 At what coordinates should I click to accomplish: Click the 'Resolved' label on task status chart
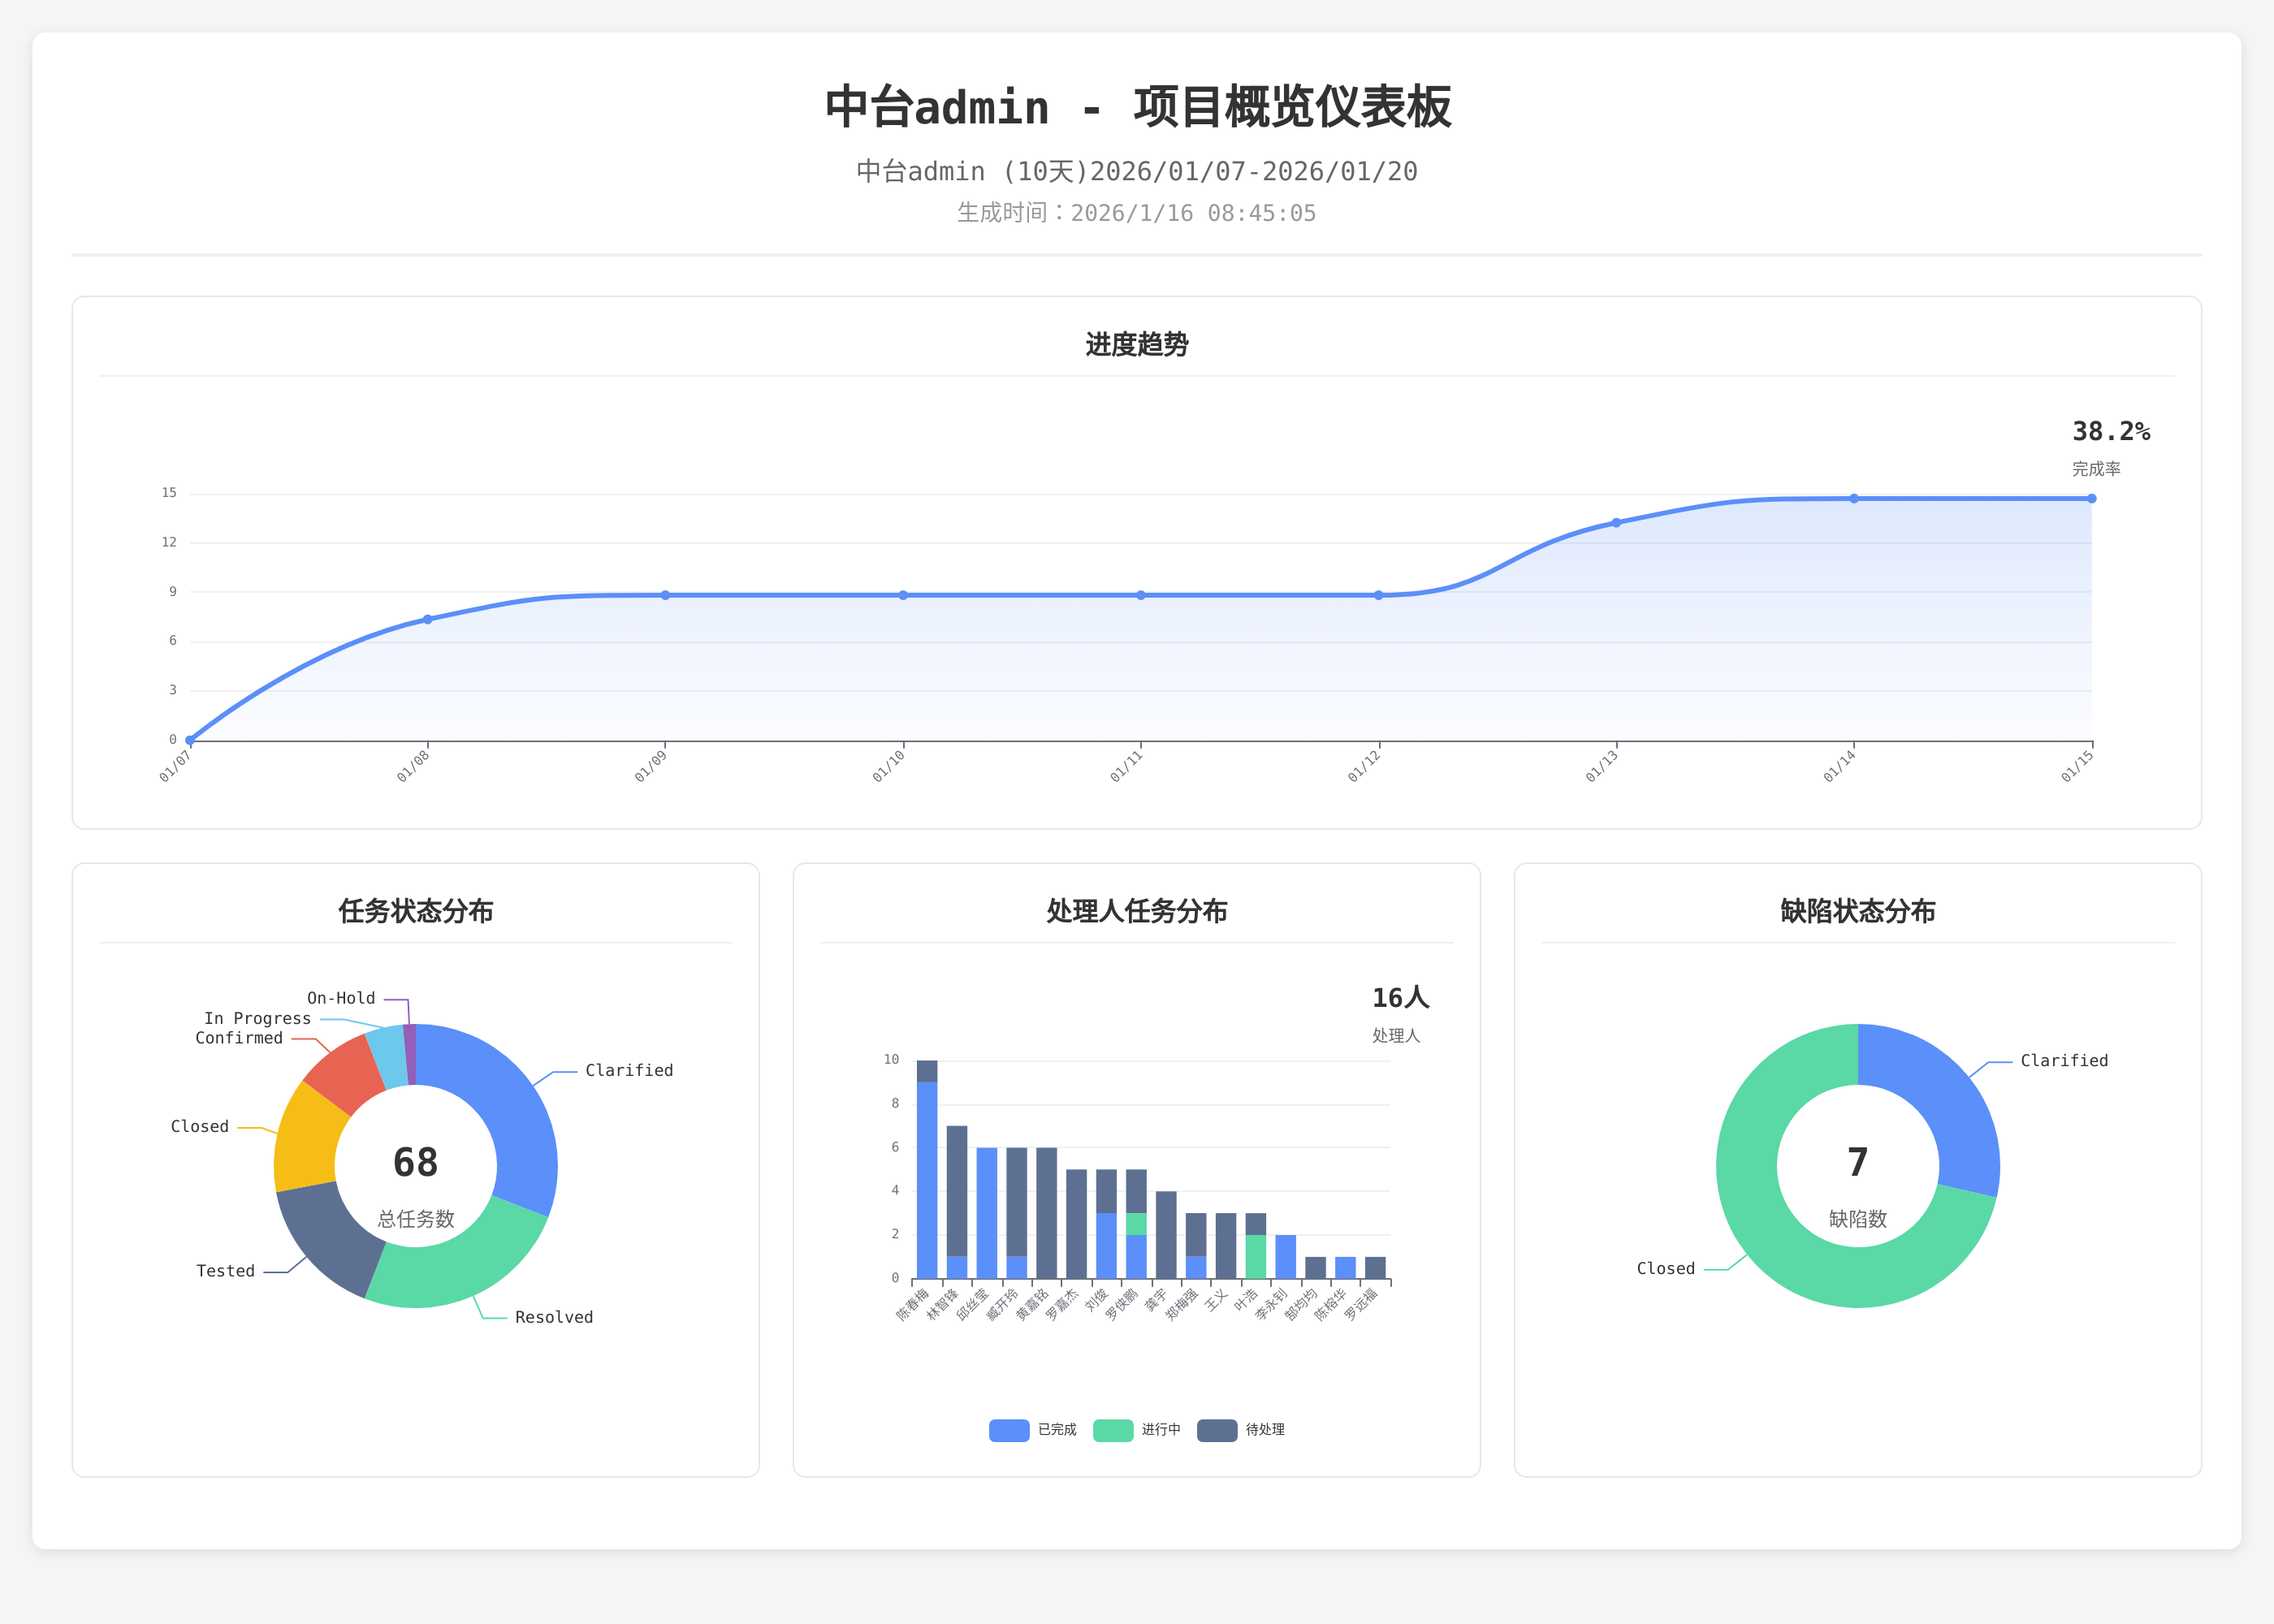pyautogui.click(x=553, y=1318)
